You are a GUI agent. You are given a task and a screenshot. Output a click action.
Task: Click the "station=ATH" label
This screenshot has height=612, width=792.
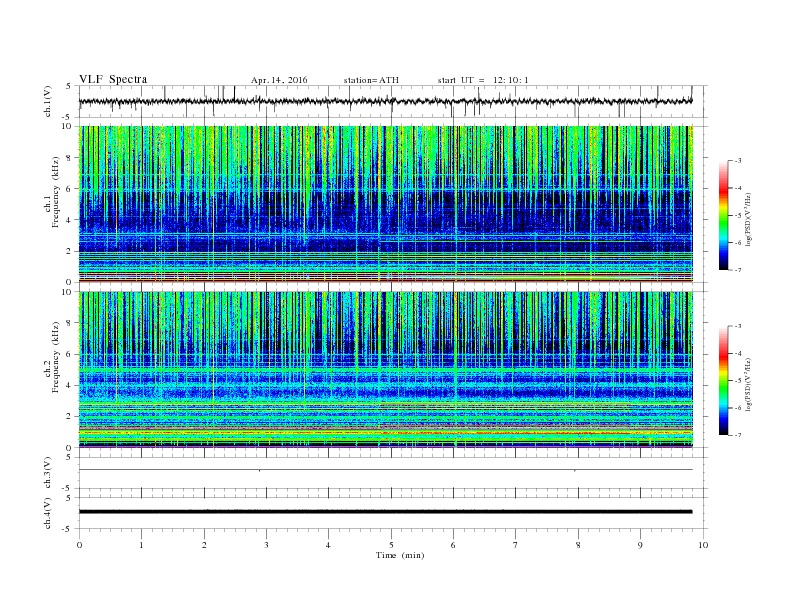point(371,80)
